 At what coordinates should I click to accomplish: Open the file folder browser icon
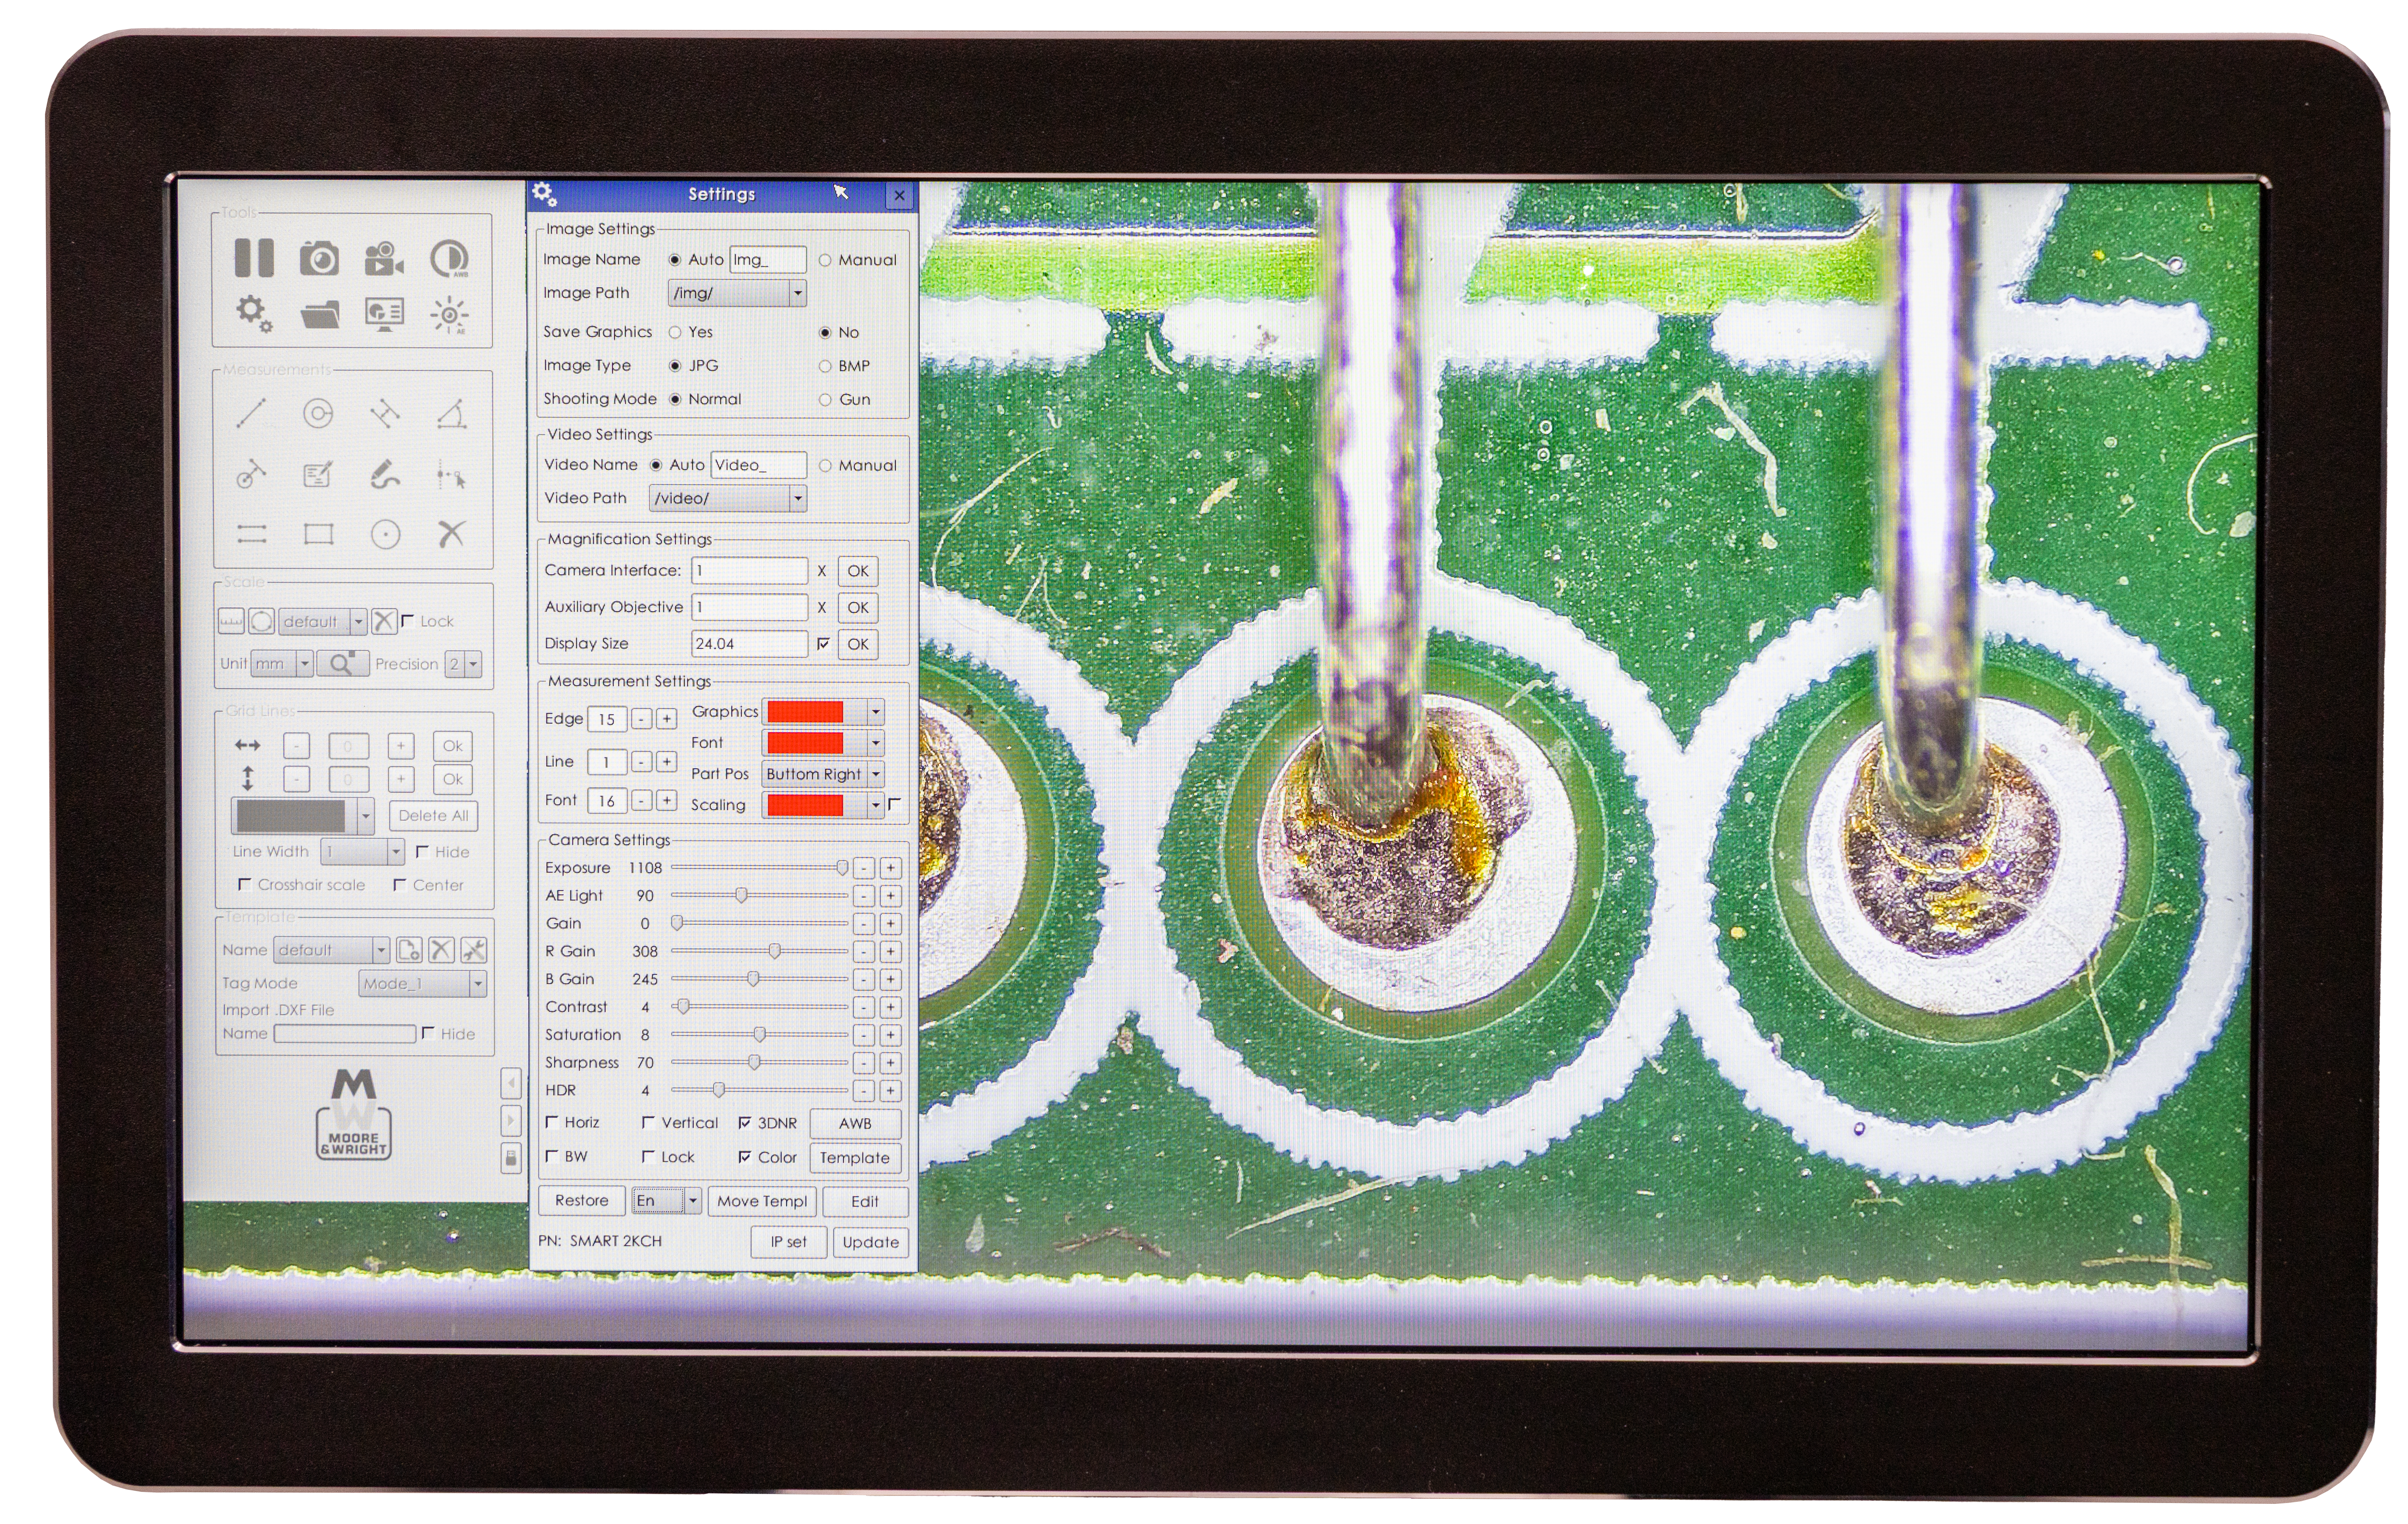[x=320, y=315]
